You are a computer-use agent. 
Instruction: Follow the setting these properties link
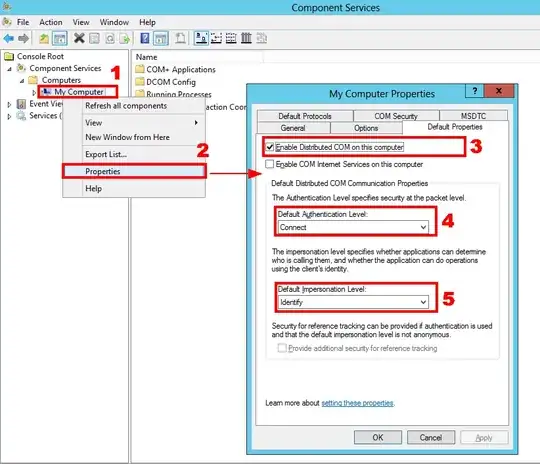357,403
